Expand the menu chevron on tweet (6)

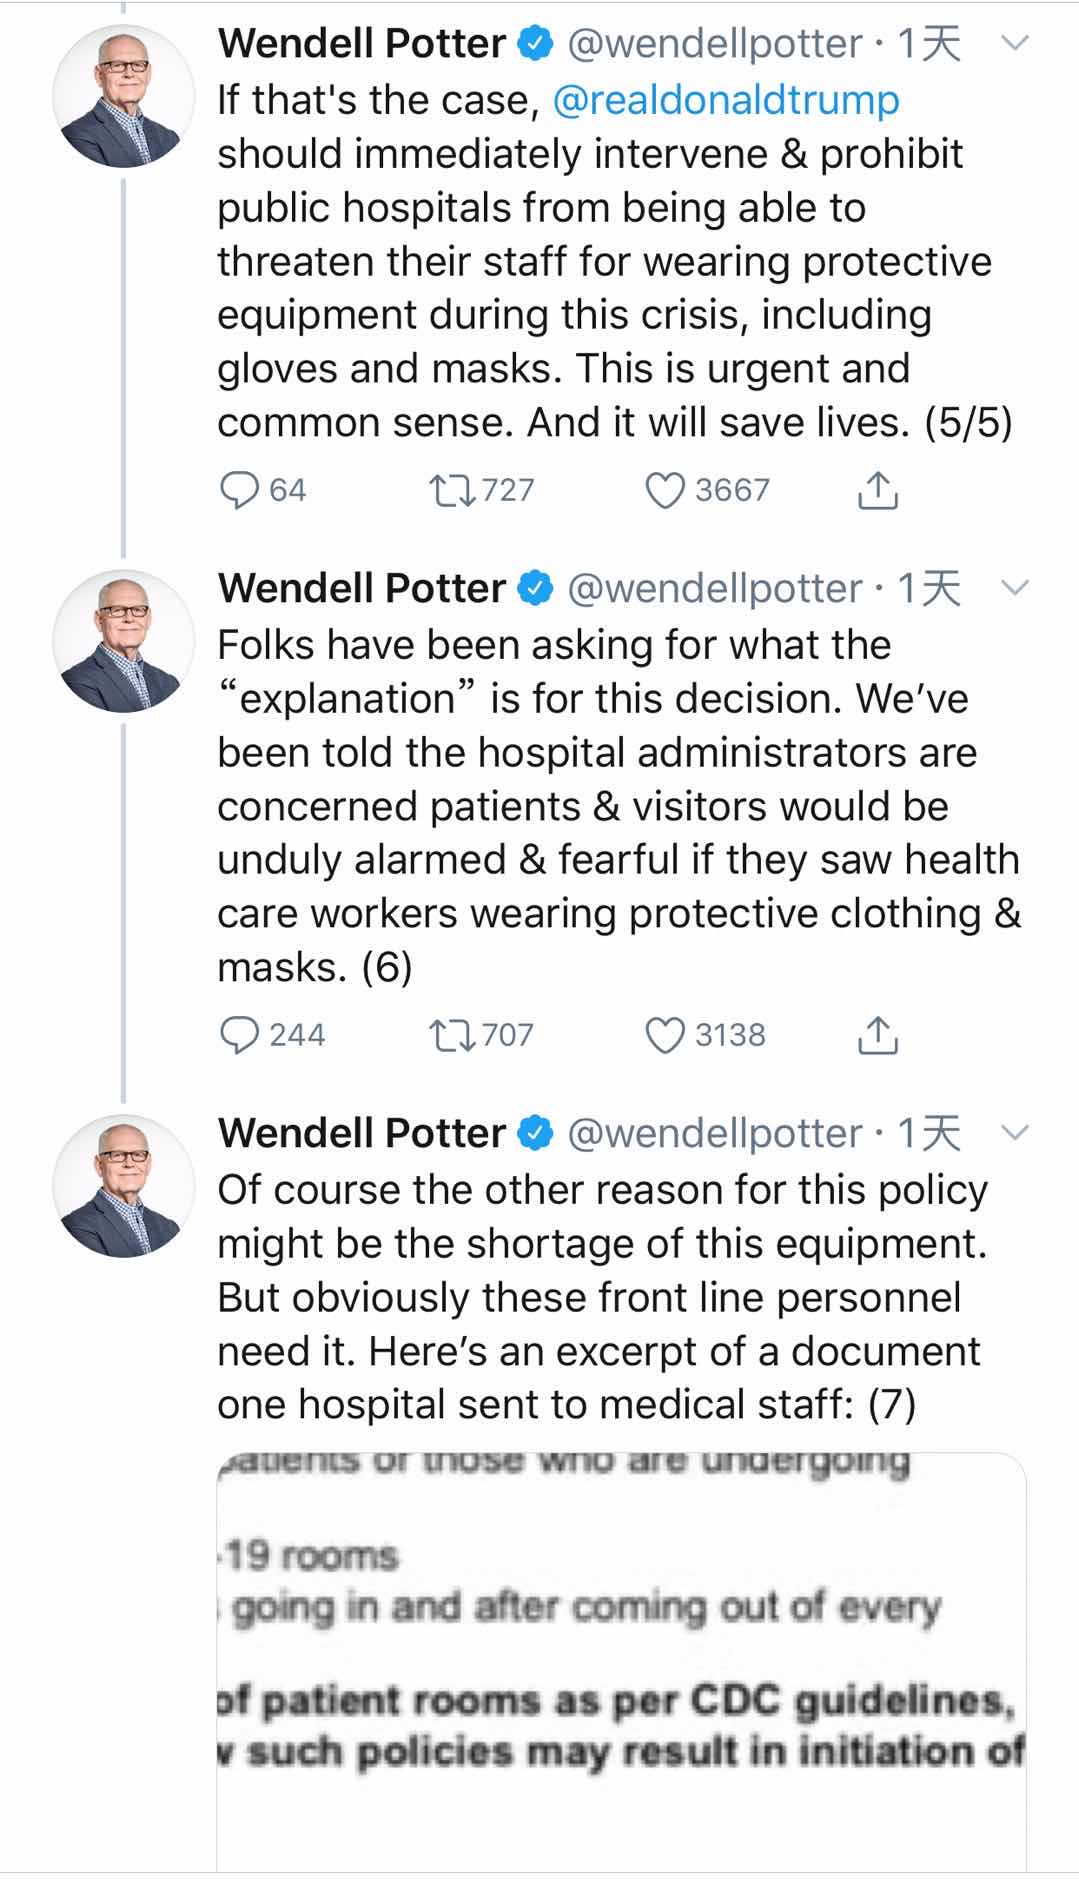point(1014,588)
